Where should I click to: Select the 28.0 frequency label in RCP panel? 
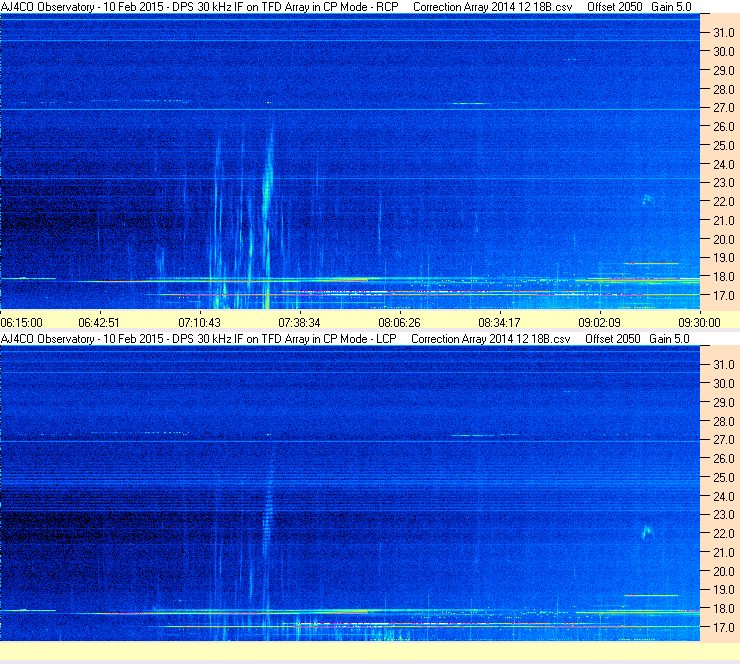coord(724,90)
